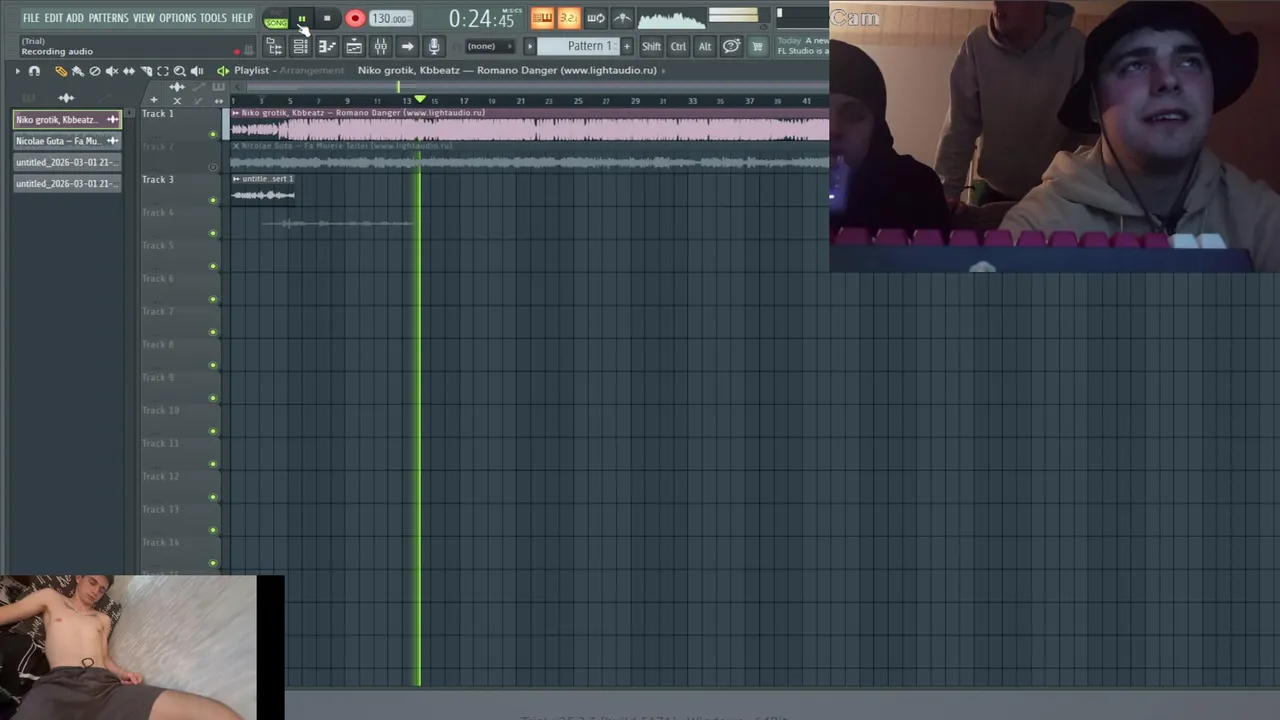The height and width of the screenshot is (720, 1280).
Task: Add new pattern with plus button
Action: (x=627, y=46)
